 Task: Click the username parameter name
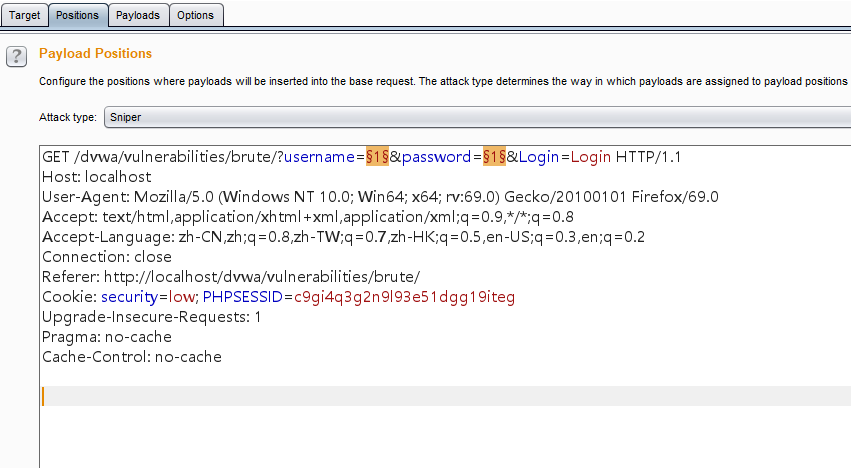point(320,157)
